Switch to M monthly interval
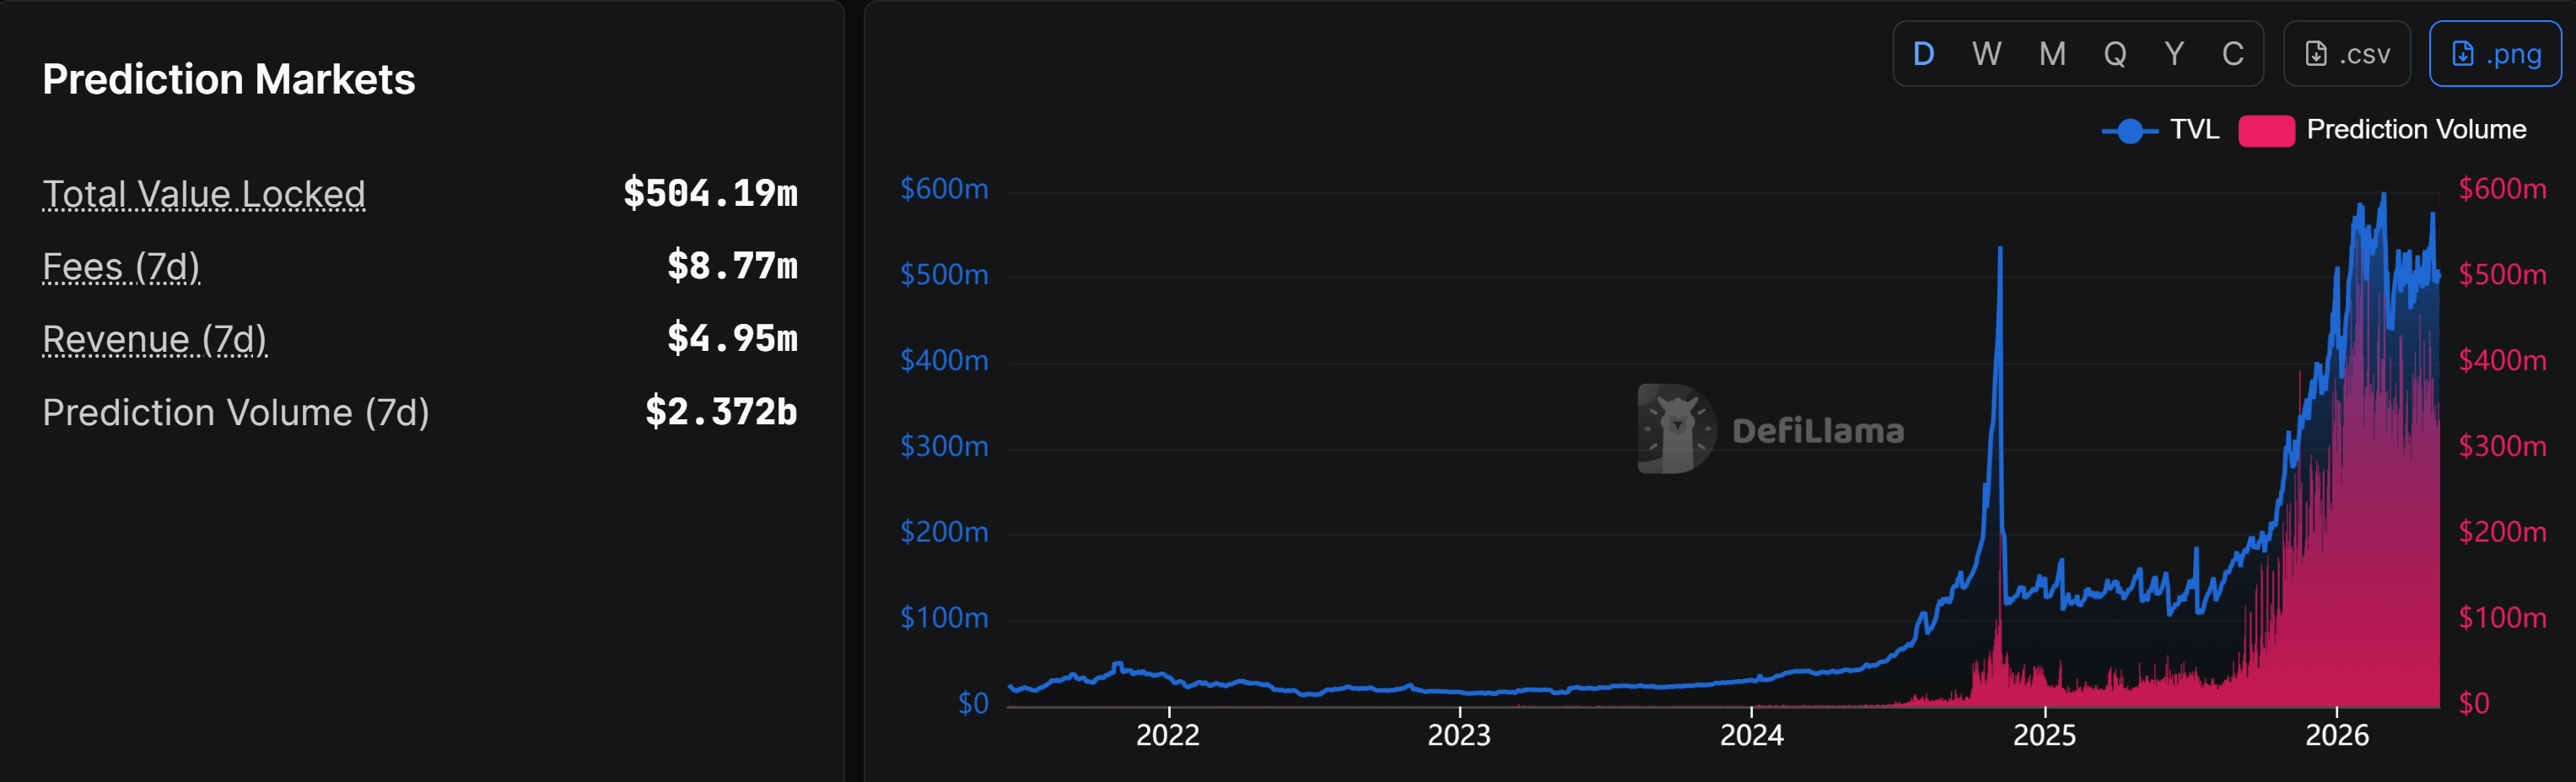Screen dimensions: 2576x782 [x=2052, y=54]
